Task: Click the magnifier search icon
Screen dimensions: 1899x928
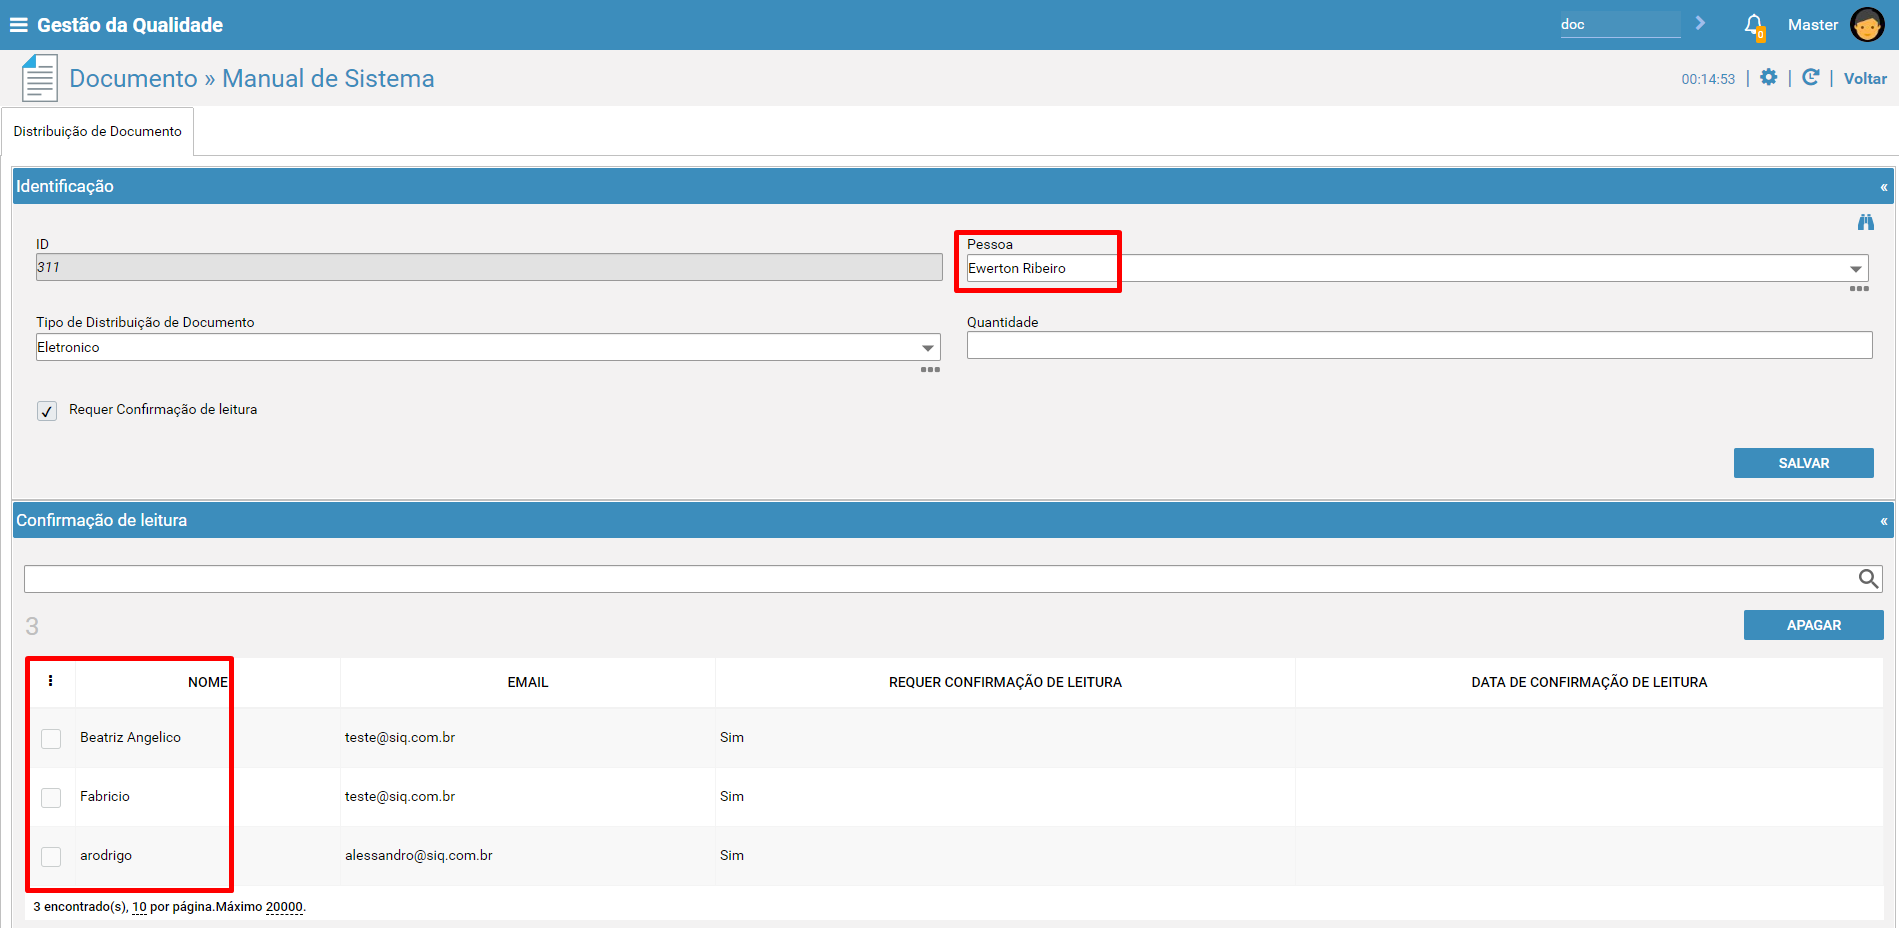Action: pyautogui.click(x=1867, y=579)
